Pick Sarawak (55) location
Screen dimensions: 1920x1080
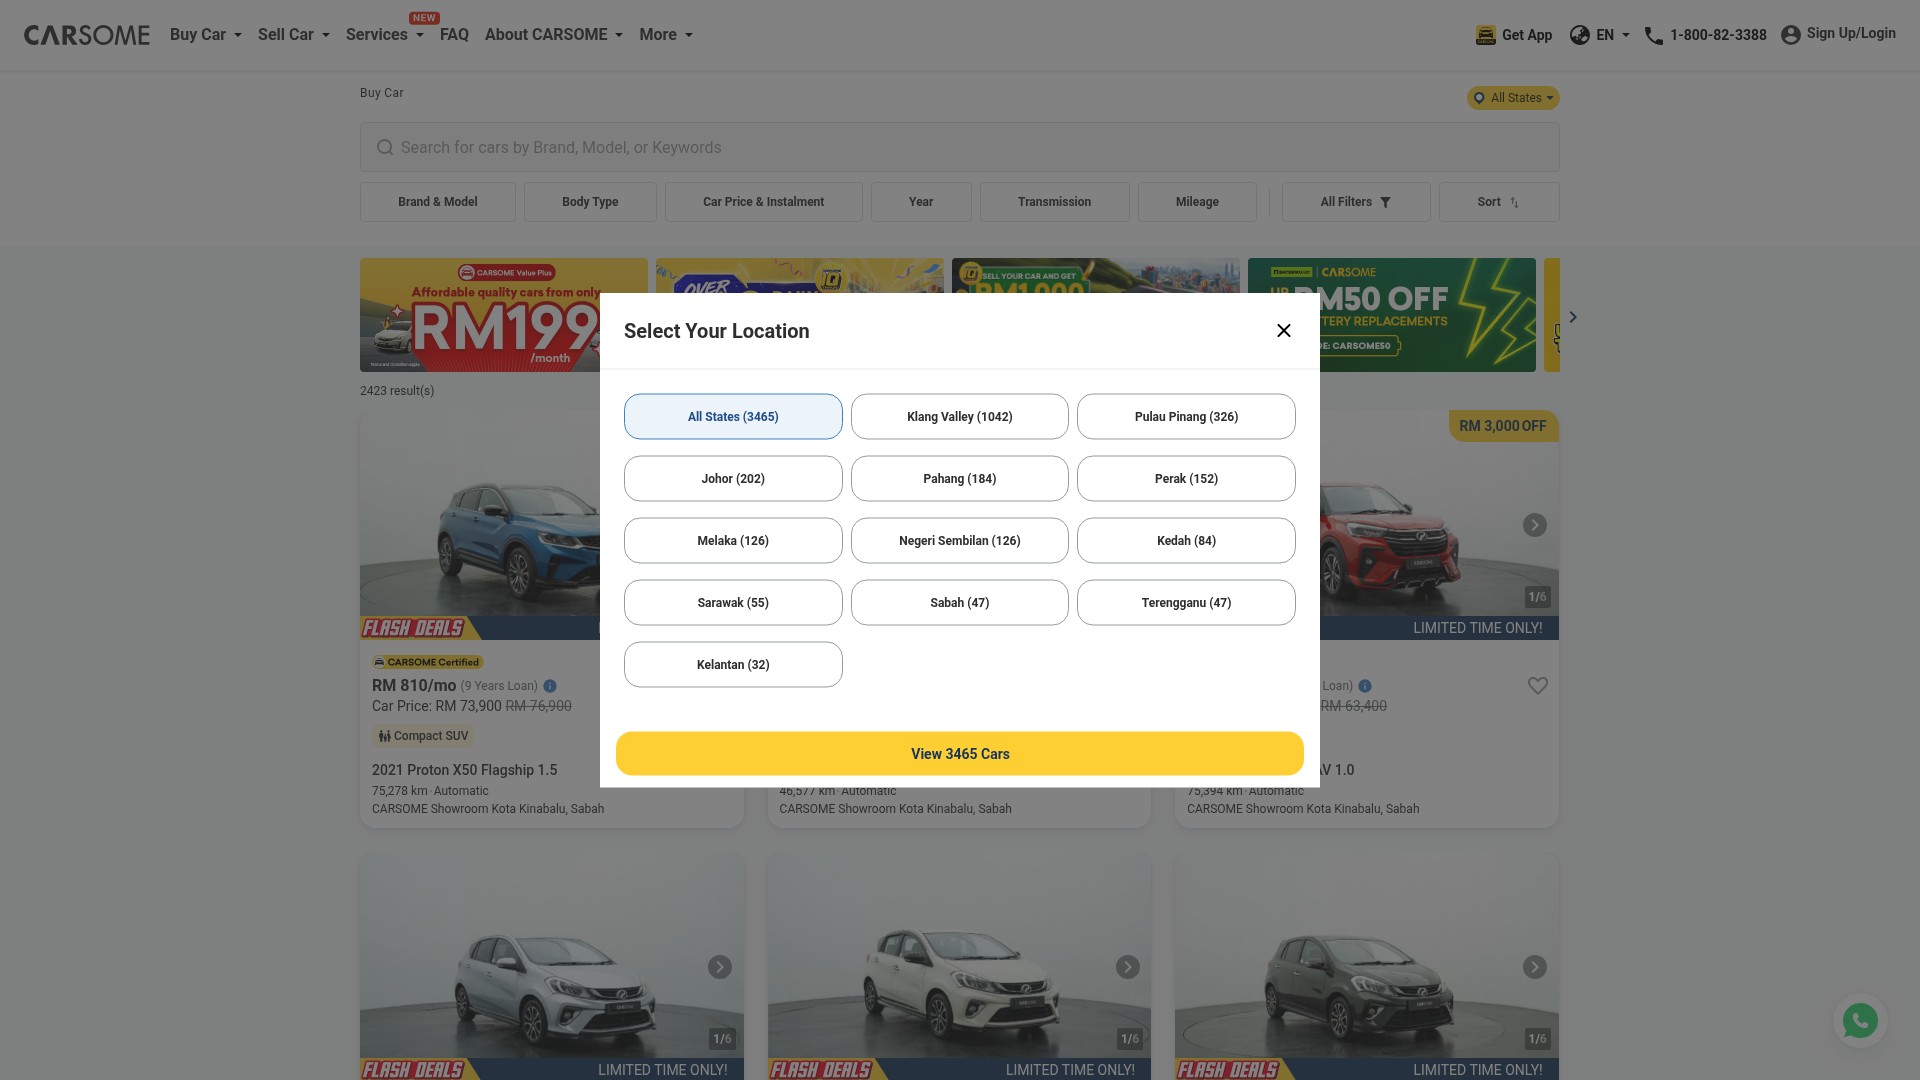(733, 602)
